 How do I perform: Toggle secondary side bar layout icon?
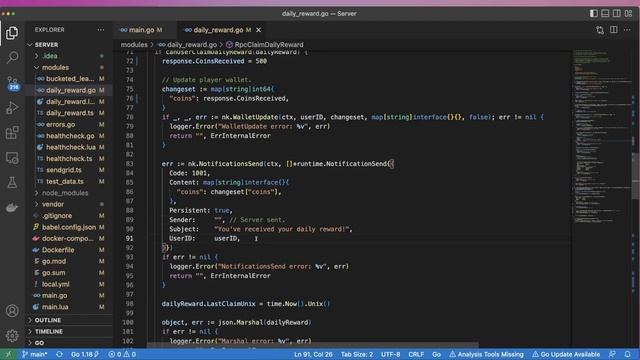pos(617,13)
